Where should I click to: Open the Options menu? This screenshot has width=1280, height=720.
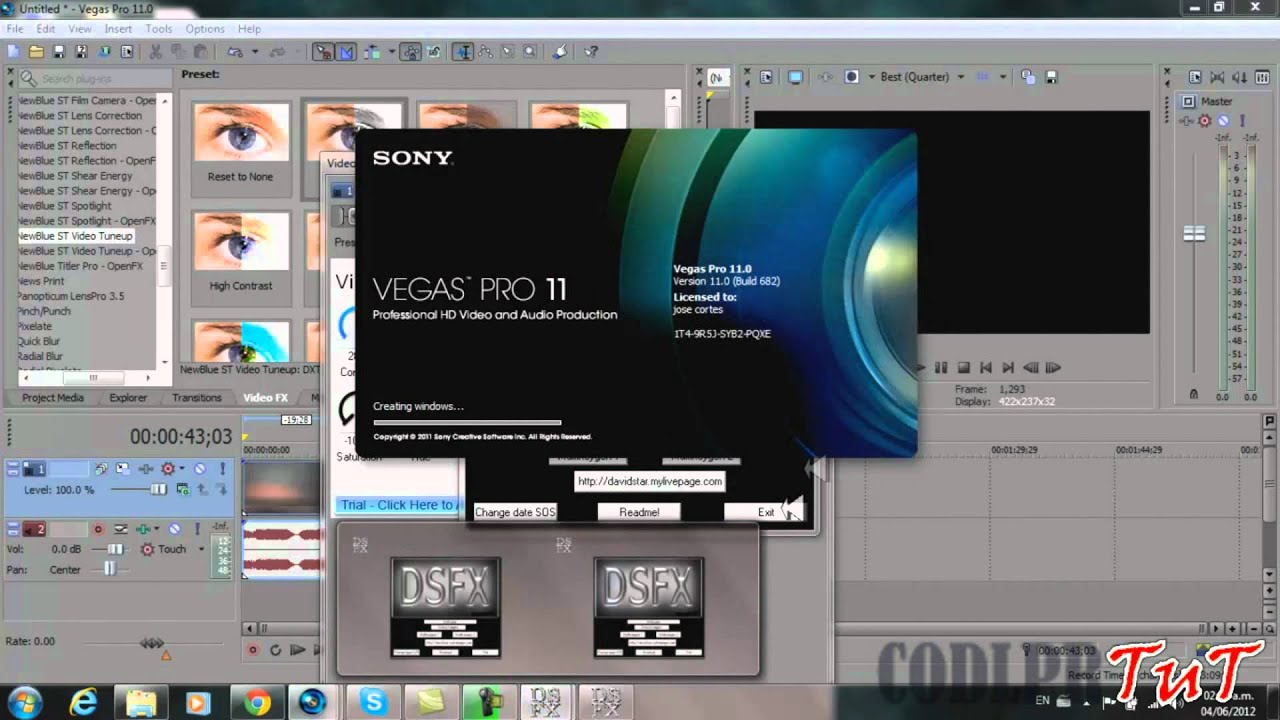[205, 29]
